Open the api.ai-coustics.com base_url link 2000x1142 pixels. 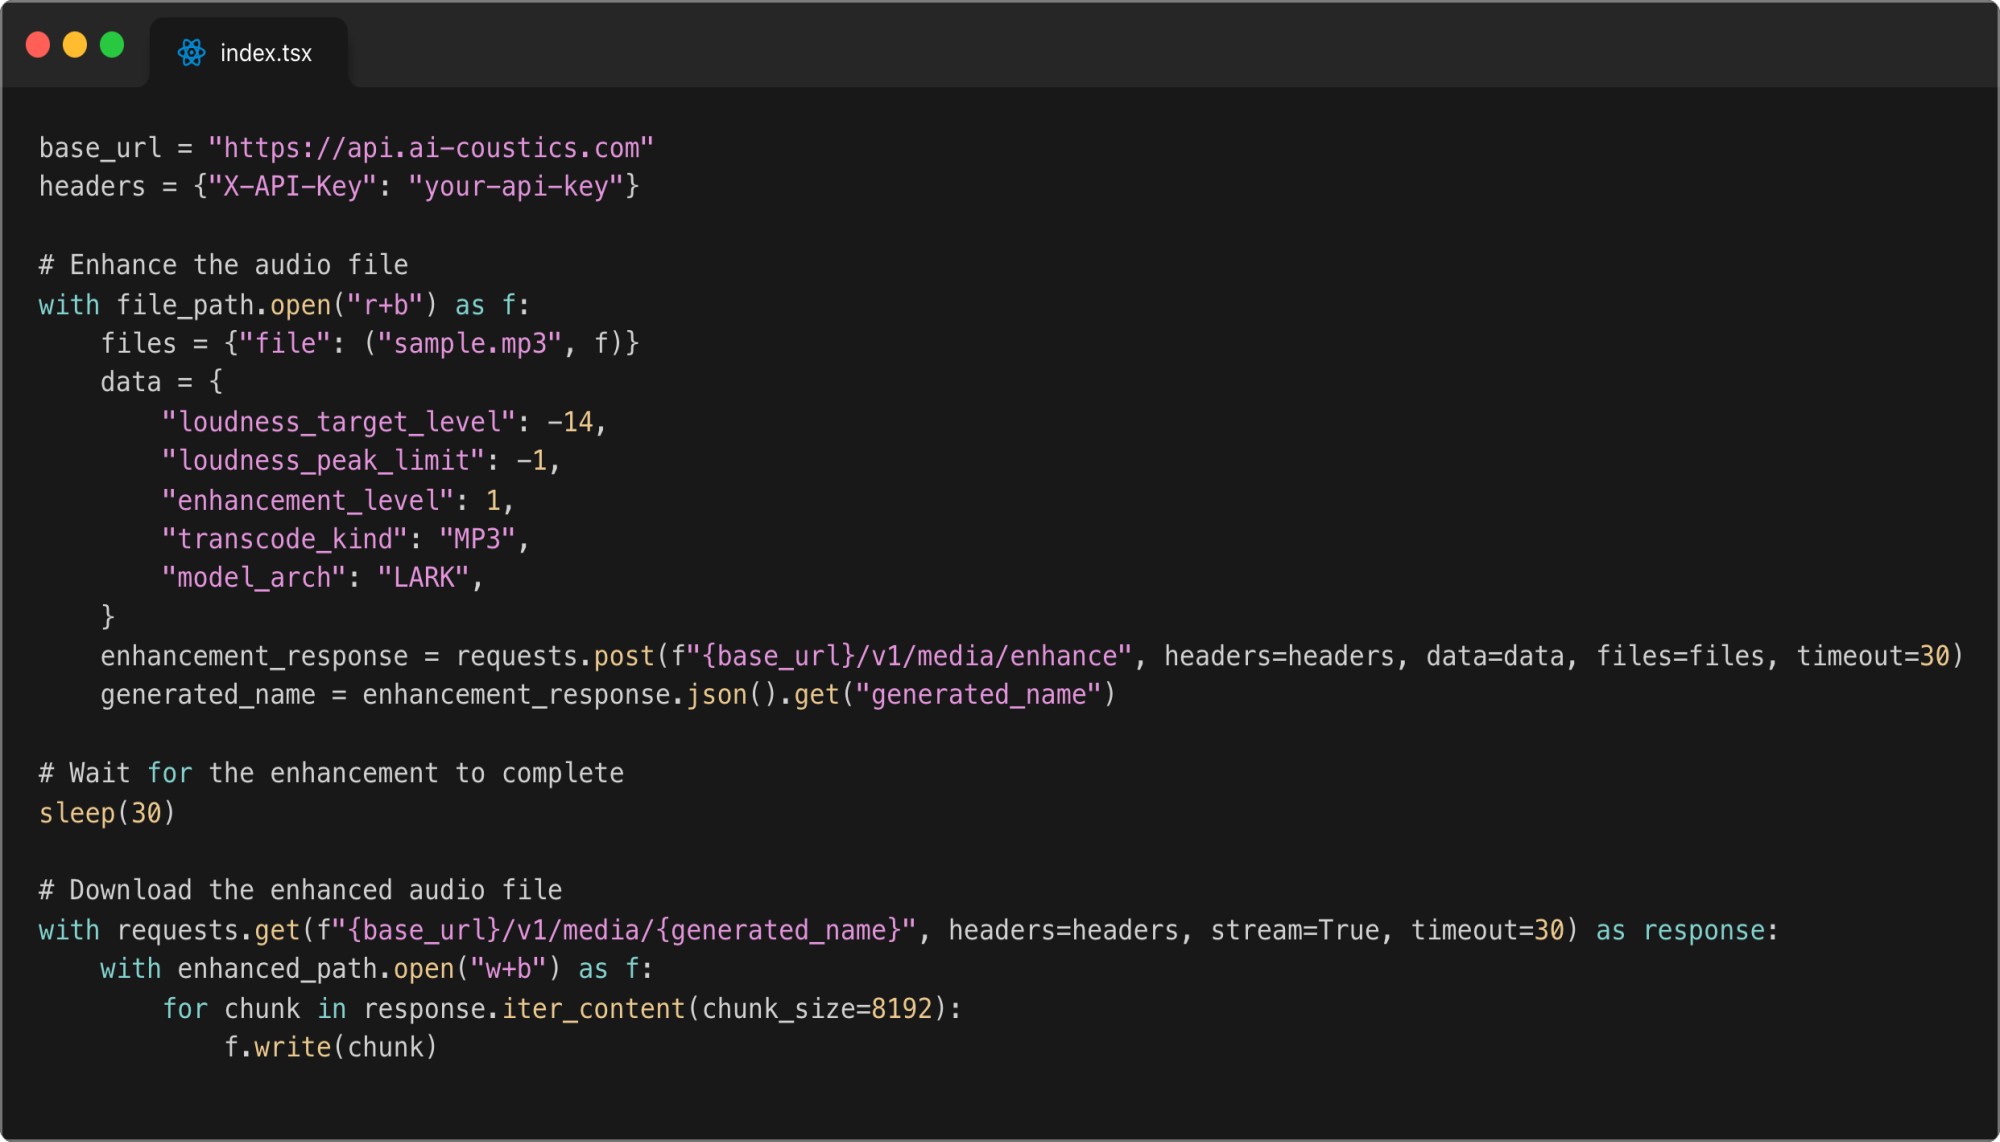point(430,147)
